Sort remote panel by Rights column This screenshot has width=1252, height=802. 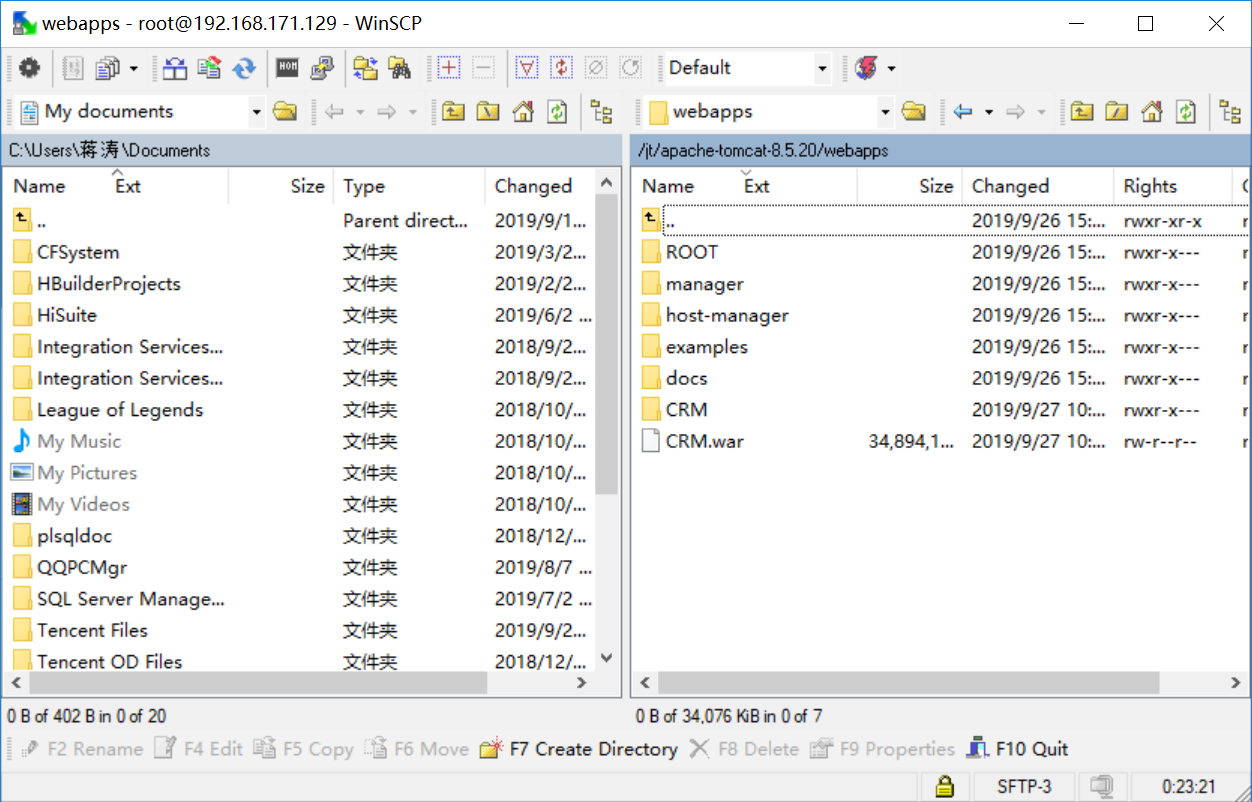(1173, 186)
